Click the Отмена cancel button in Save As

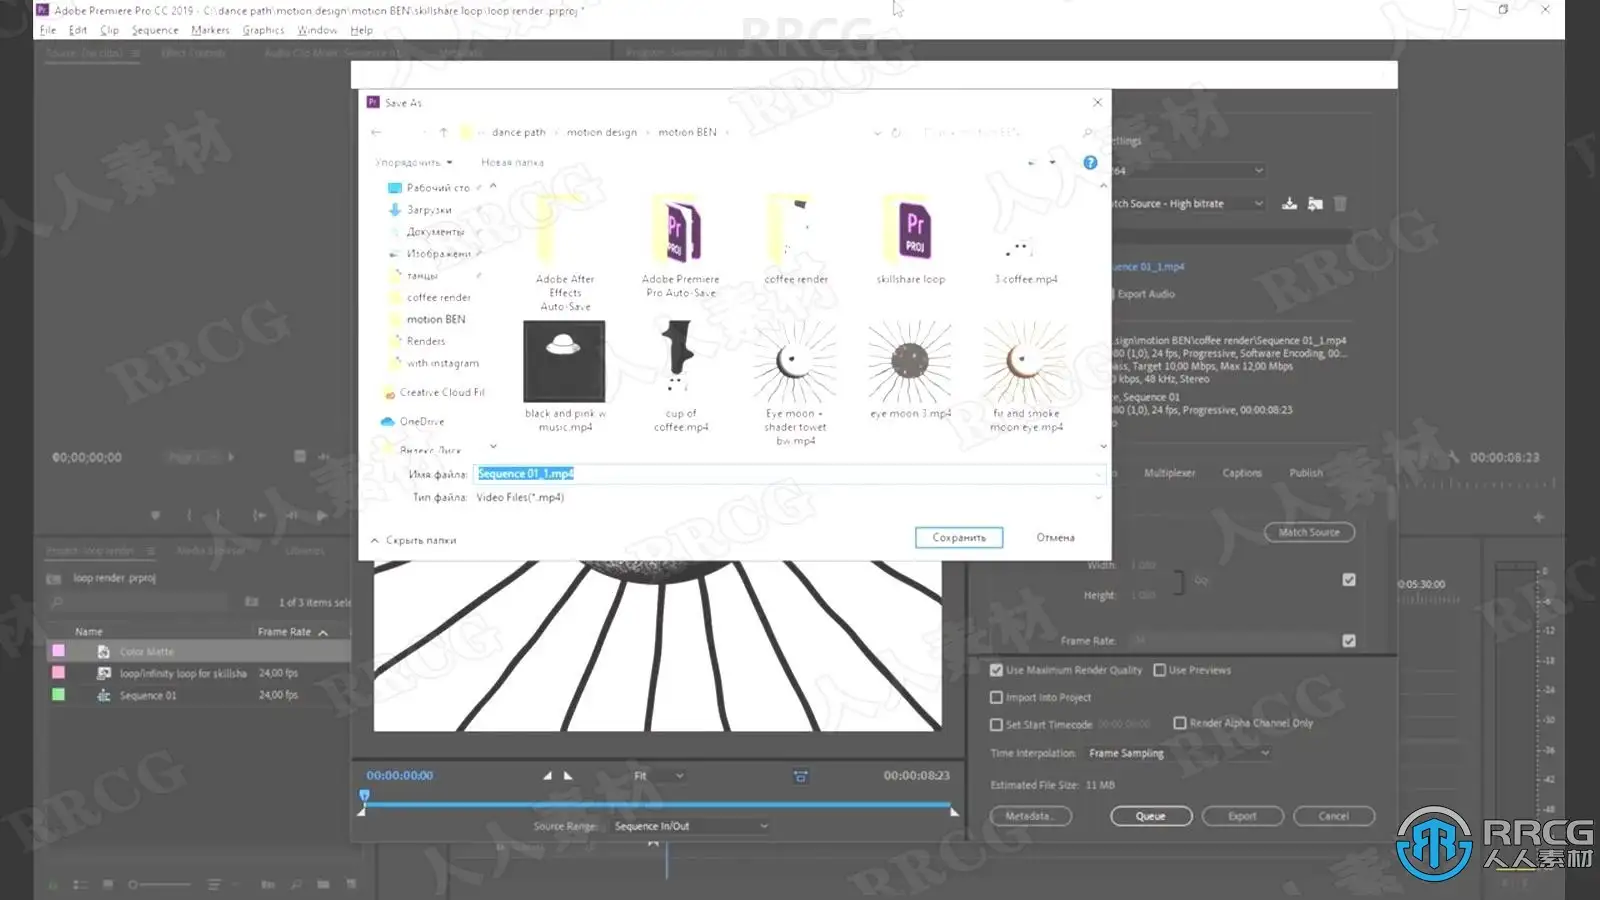tap(1055, 538)
